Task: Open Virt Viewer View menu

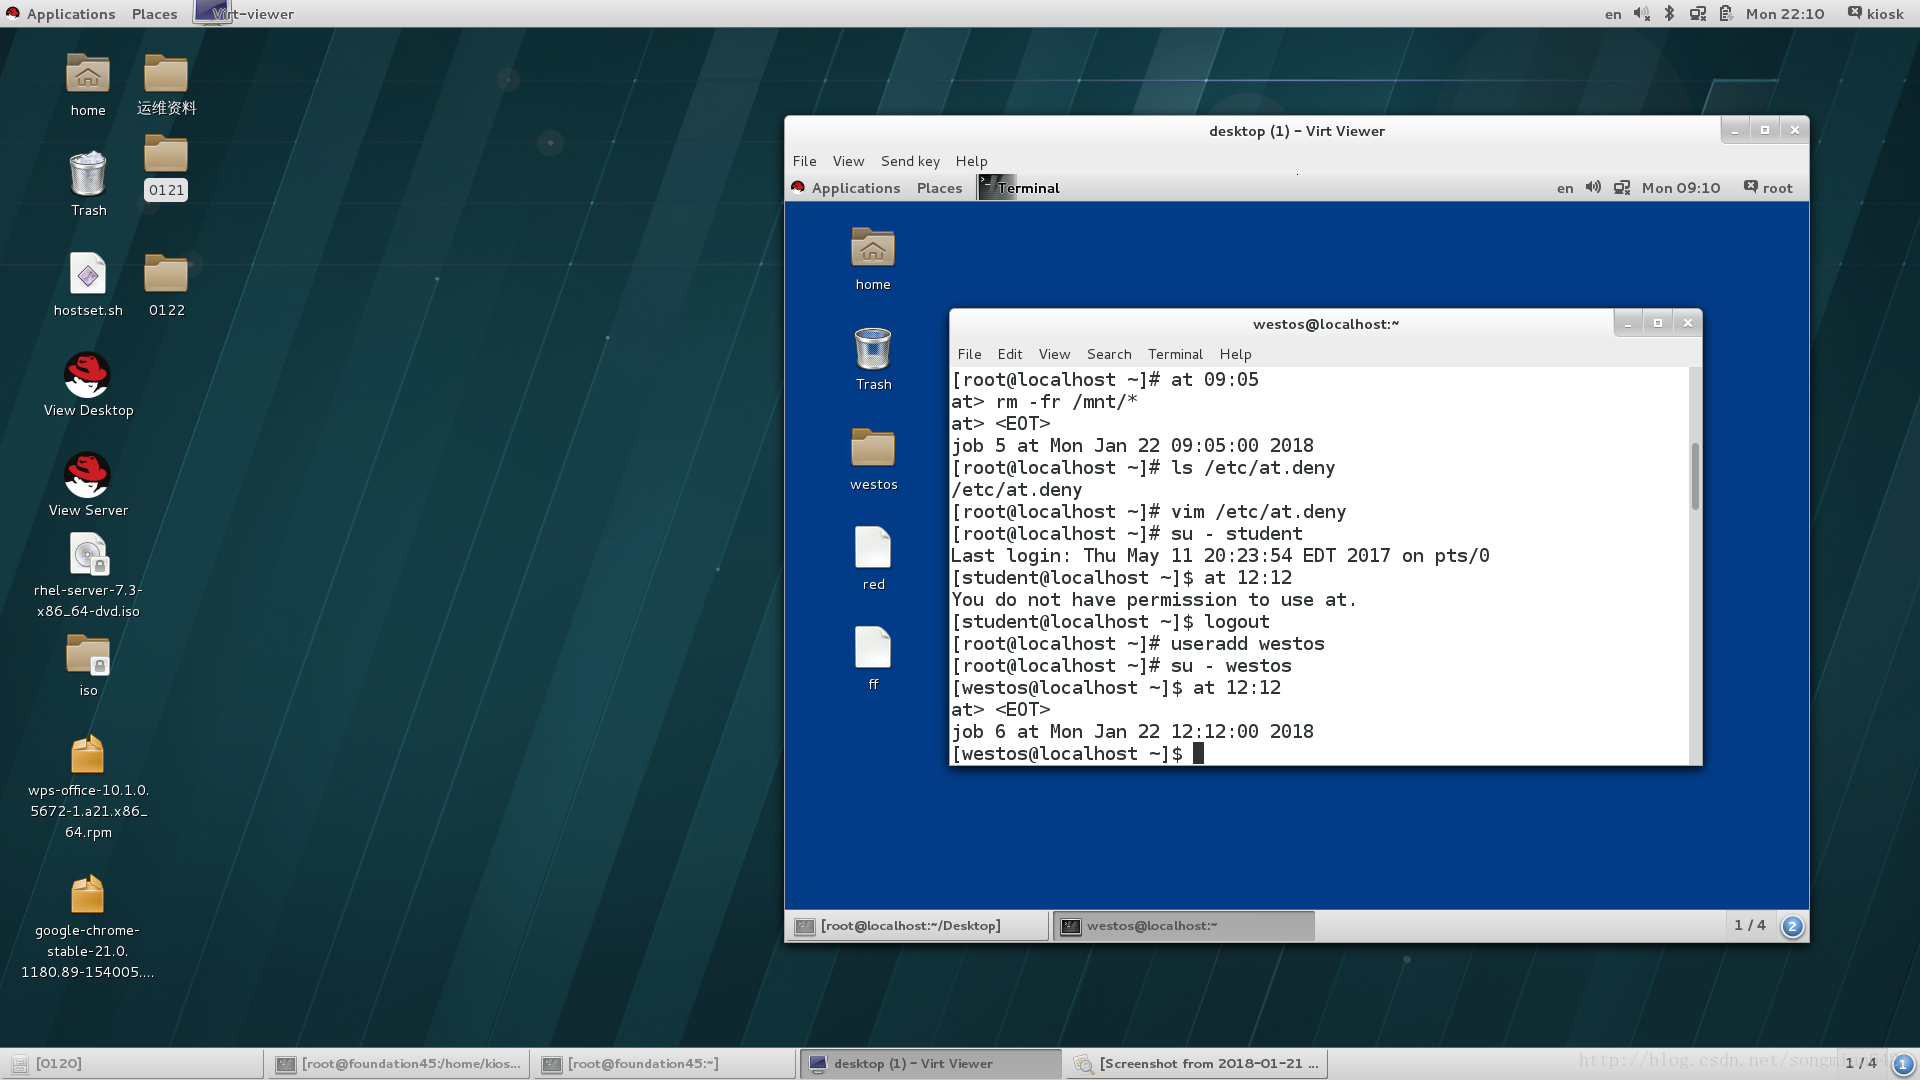Action: [848, 161]
